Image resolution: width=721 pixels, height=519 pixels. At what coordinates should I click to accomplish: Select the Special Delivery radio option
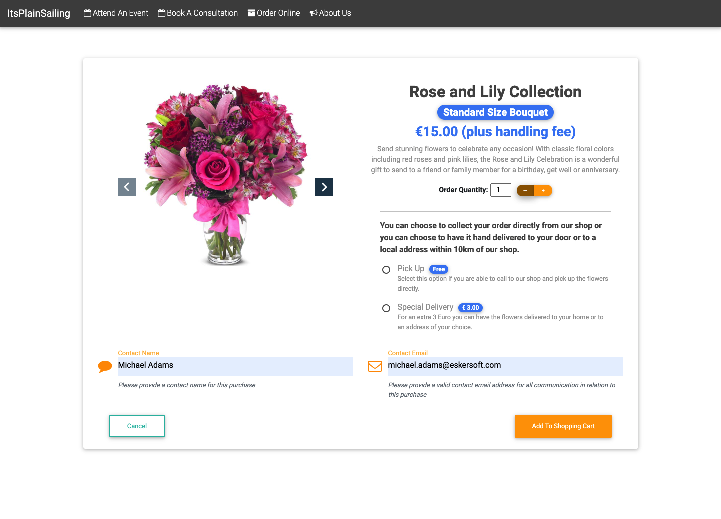pyautogui.click(x=386, y=308)
